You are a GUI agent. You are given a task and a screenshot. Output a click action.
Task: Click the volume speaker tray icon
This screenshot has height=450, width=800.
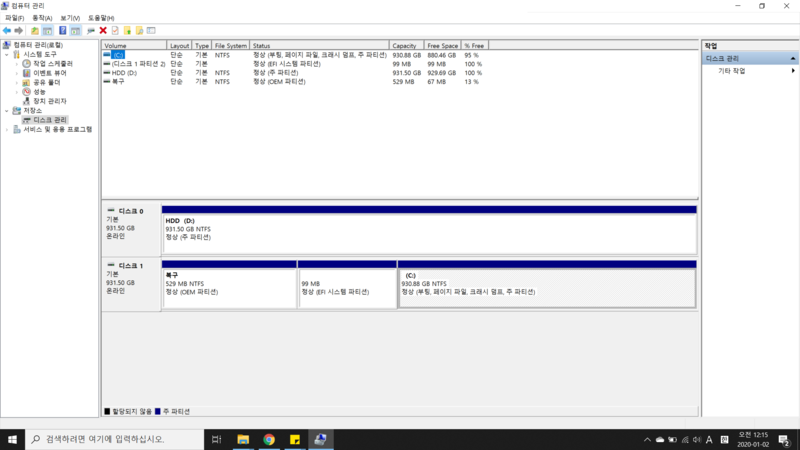pyautogui.click(x=697, y=440)
